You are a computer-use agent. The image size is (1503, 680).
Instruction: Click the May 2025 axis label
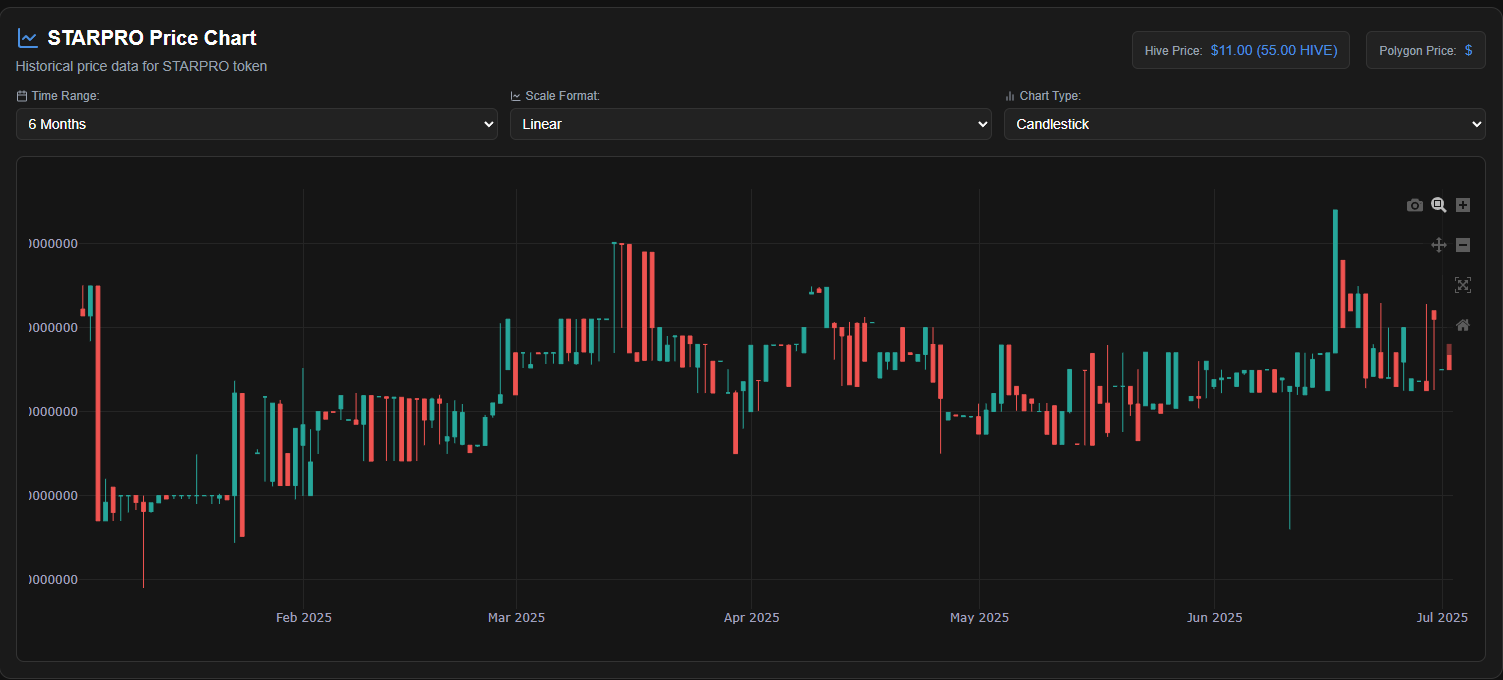(979, 617)
